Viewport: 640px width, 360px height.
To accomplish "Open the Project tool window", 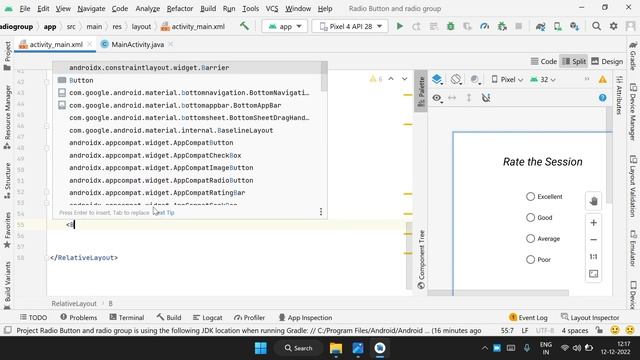I will click(x=7, y=56).
